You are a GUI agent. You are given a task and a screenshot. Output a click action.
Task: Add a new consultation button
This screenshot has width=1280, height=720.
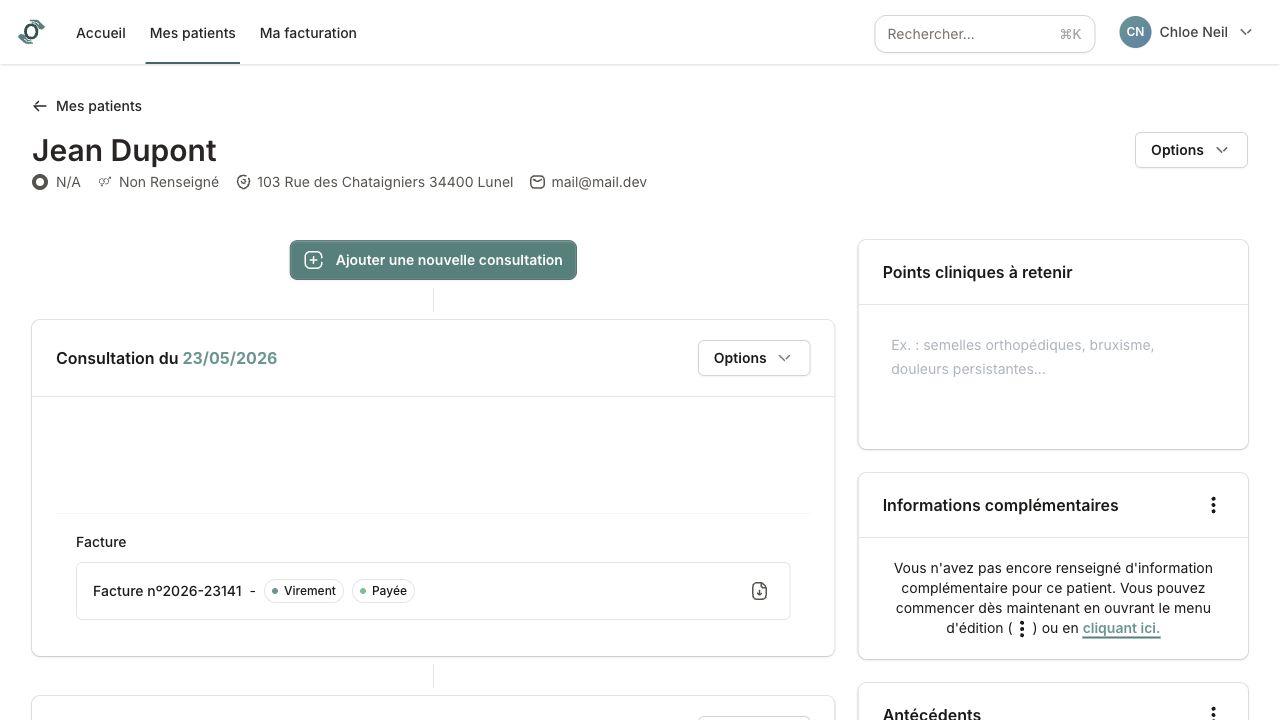433,260
